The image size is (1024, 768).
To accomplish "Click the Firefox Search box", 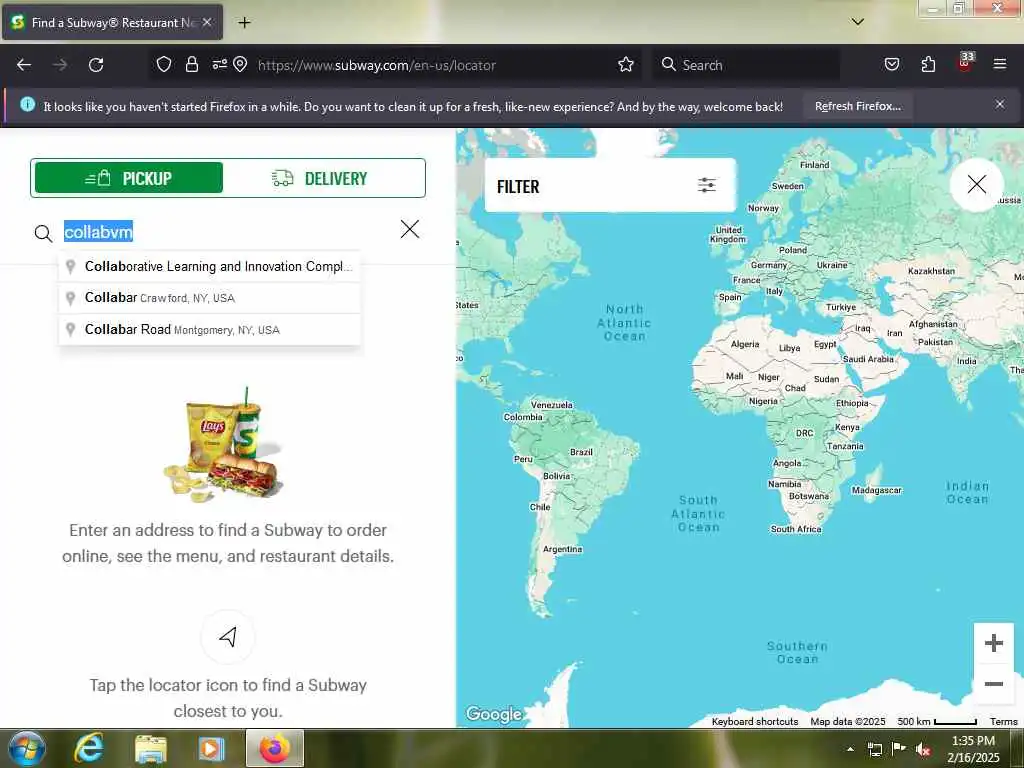I will pos(746,65).
